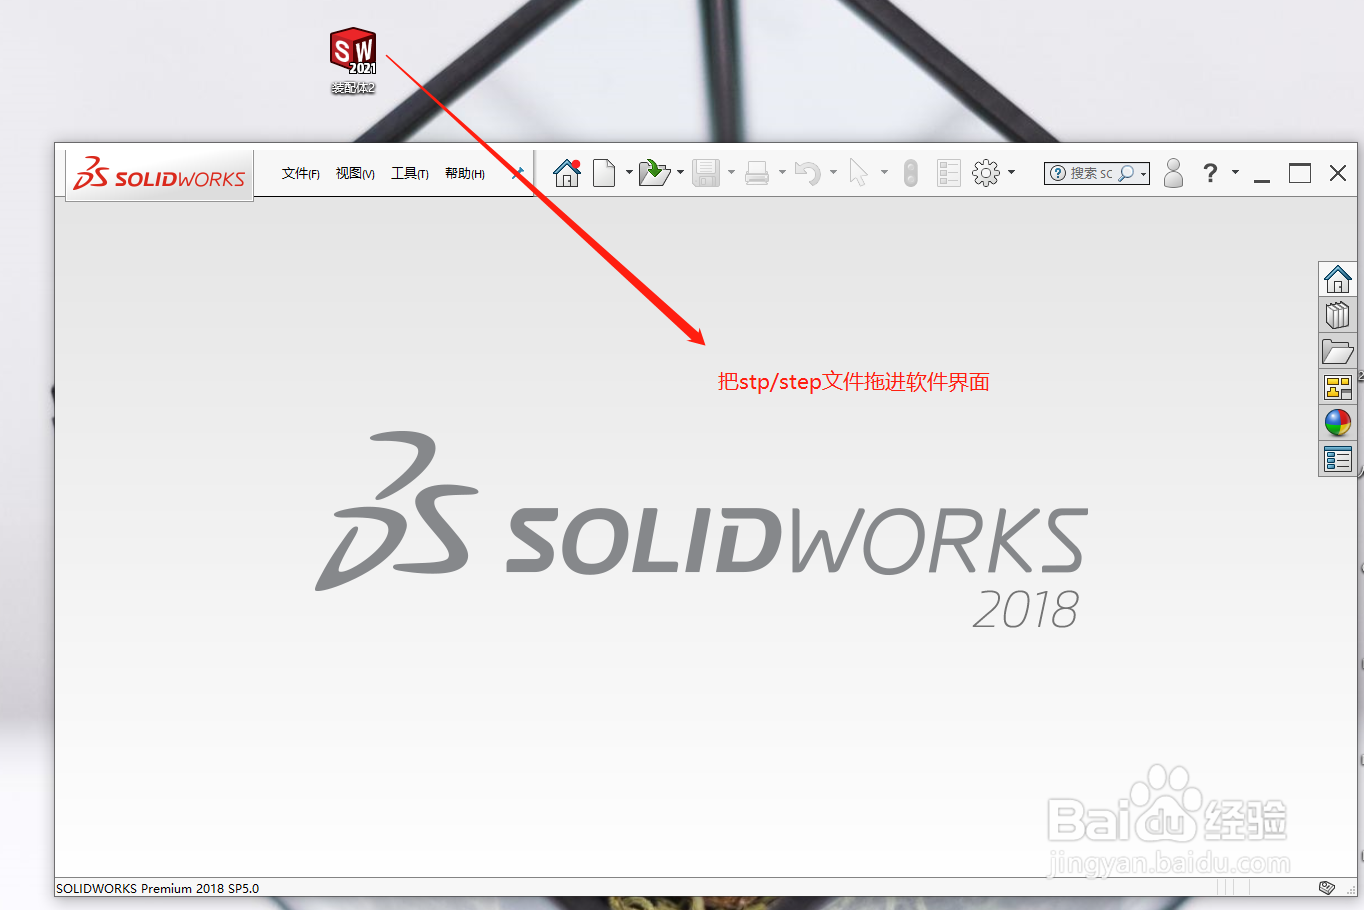Screen dimensions: 1364x910
Task: Open Design Library tab in task pane
Action: tap(1337, 316)
